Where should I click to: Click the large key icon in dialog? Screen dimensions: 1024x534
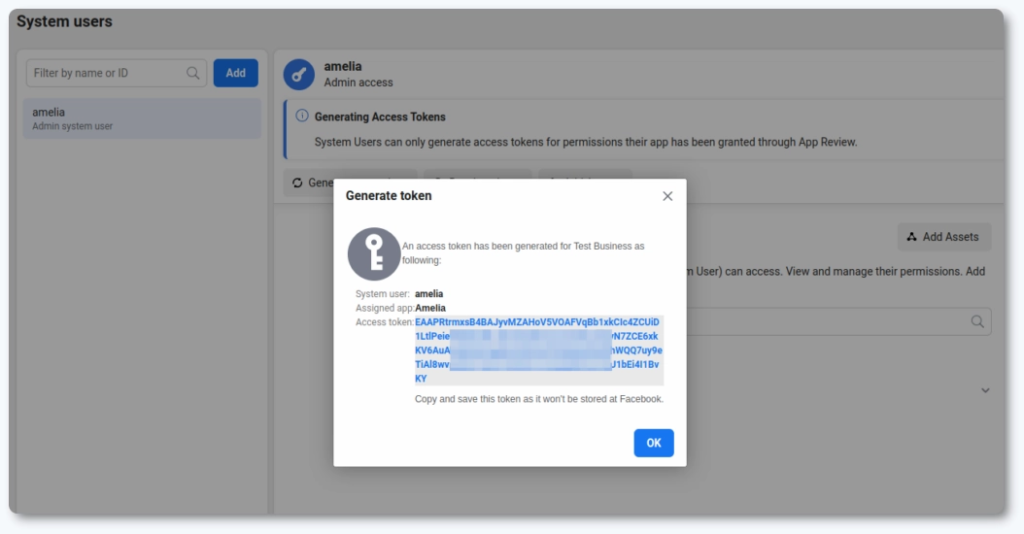[x=373, y=253]
